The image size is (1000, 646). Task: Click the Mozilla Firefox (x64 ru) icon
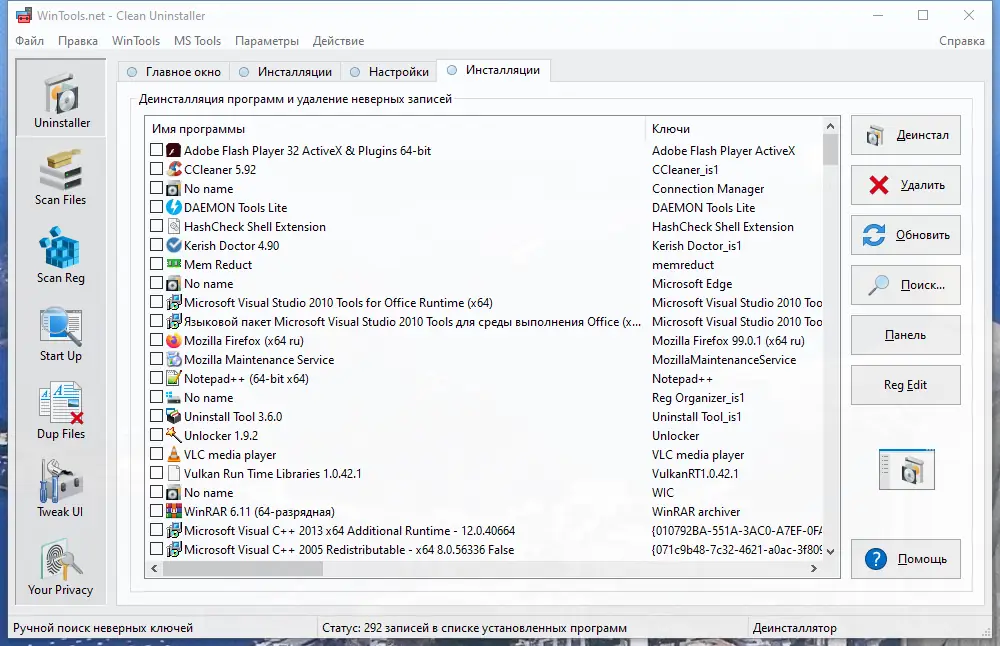click(x=173, y=341)
